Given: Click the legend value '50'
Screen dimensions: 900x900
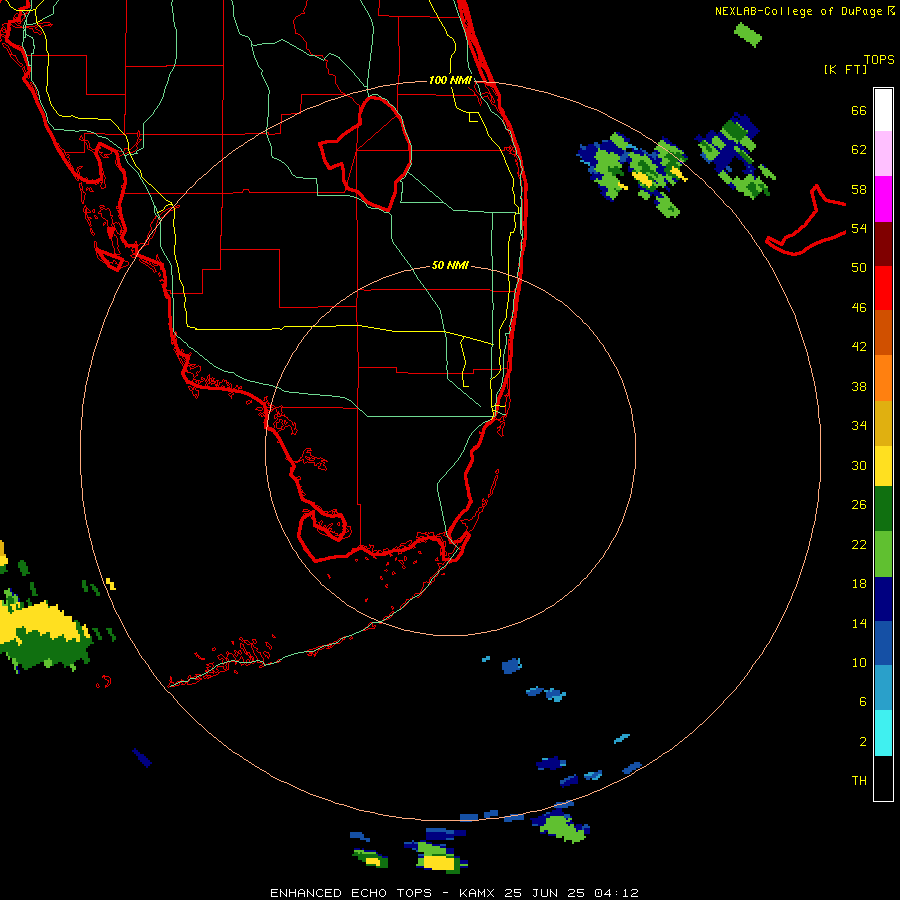Looking at the screenshot, I should (x=859, y=267).
